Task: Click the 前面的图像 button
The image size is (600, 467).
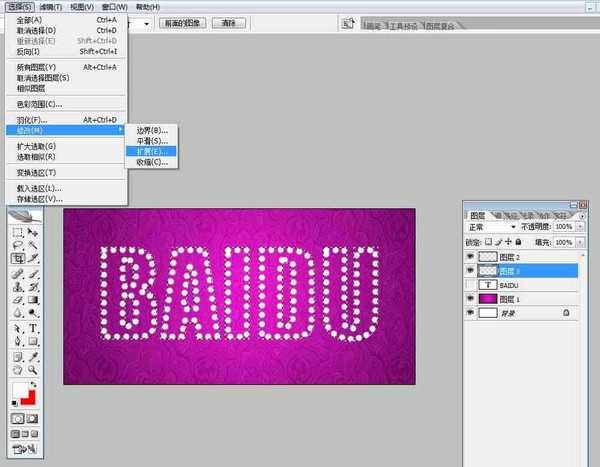Action: (x=183, y=23)
